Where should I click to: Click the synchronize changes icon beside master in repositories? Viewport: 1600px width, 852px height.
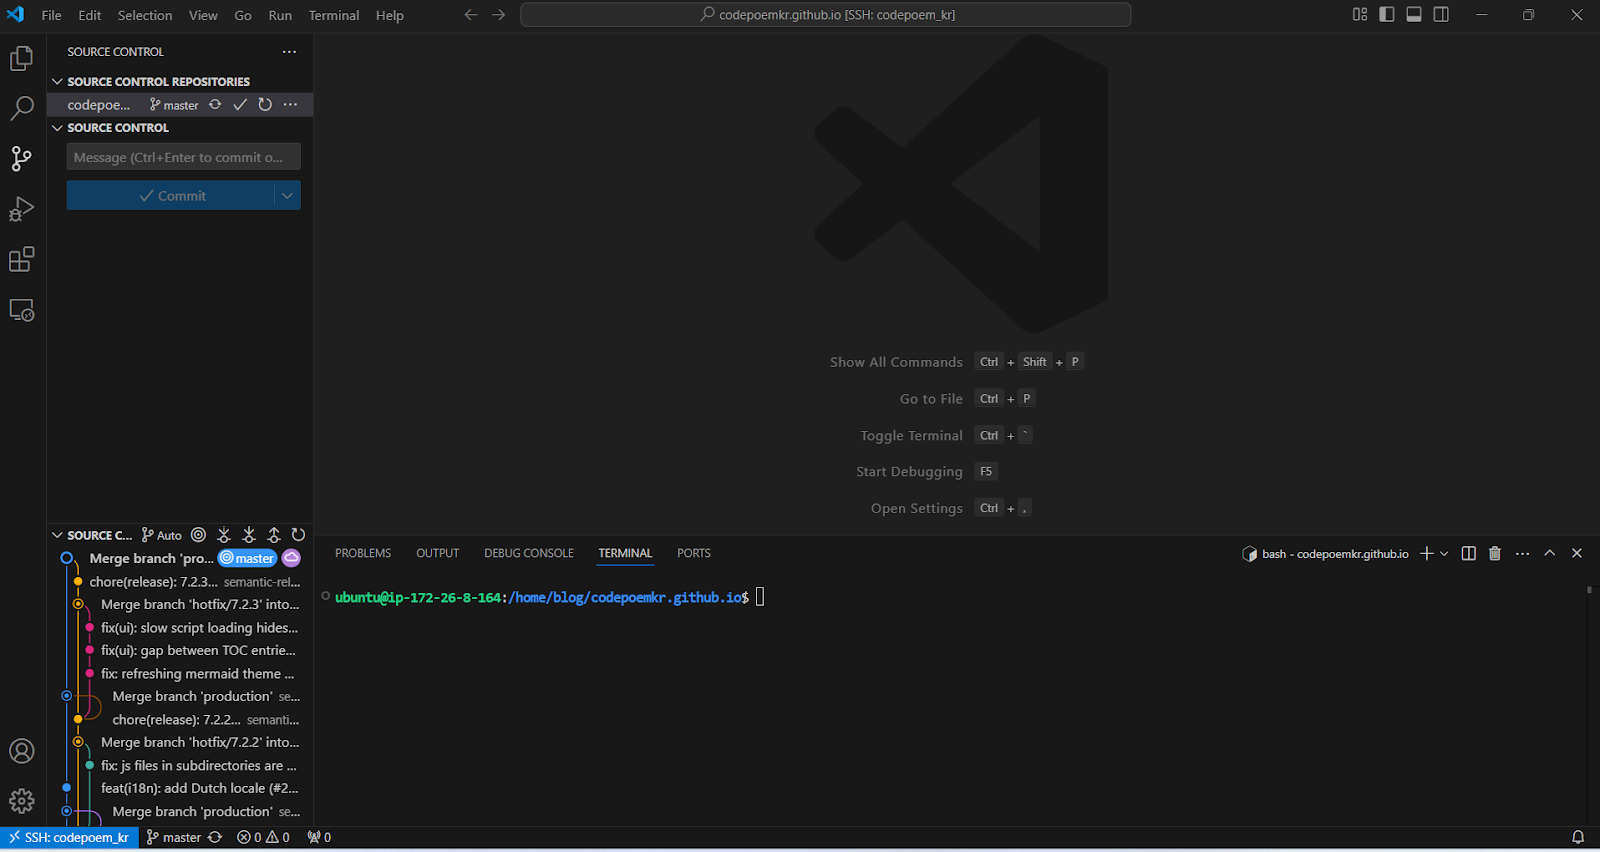[x=215, y=105]
